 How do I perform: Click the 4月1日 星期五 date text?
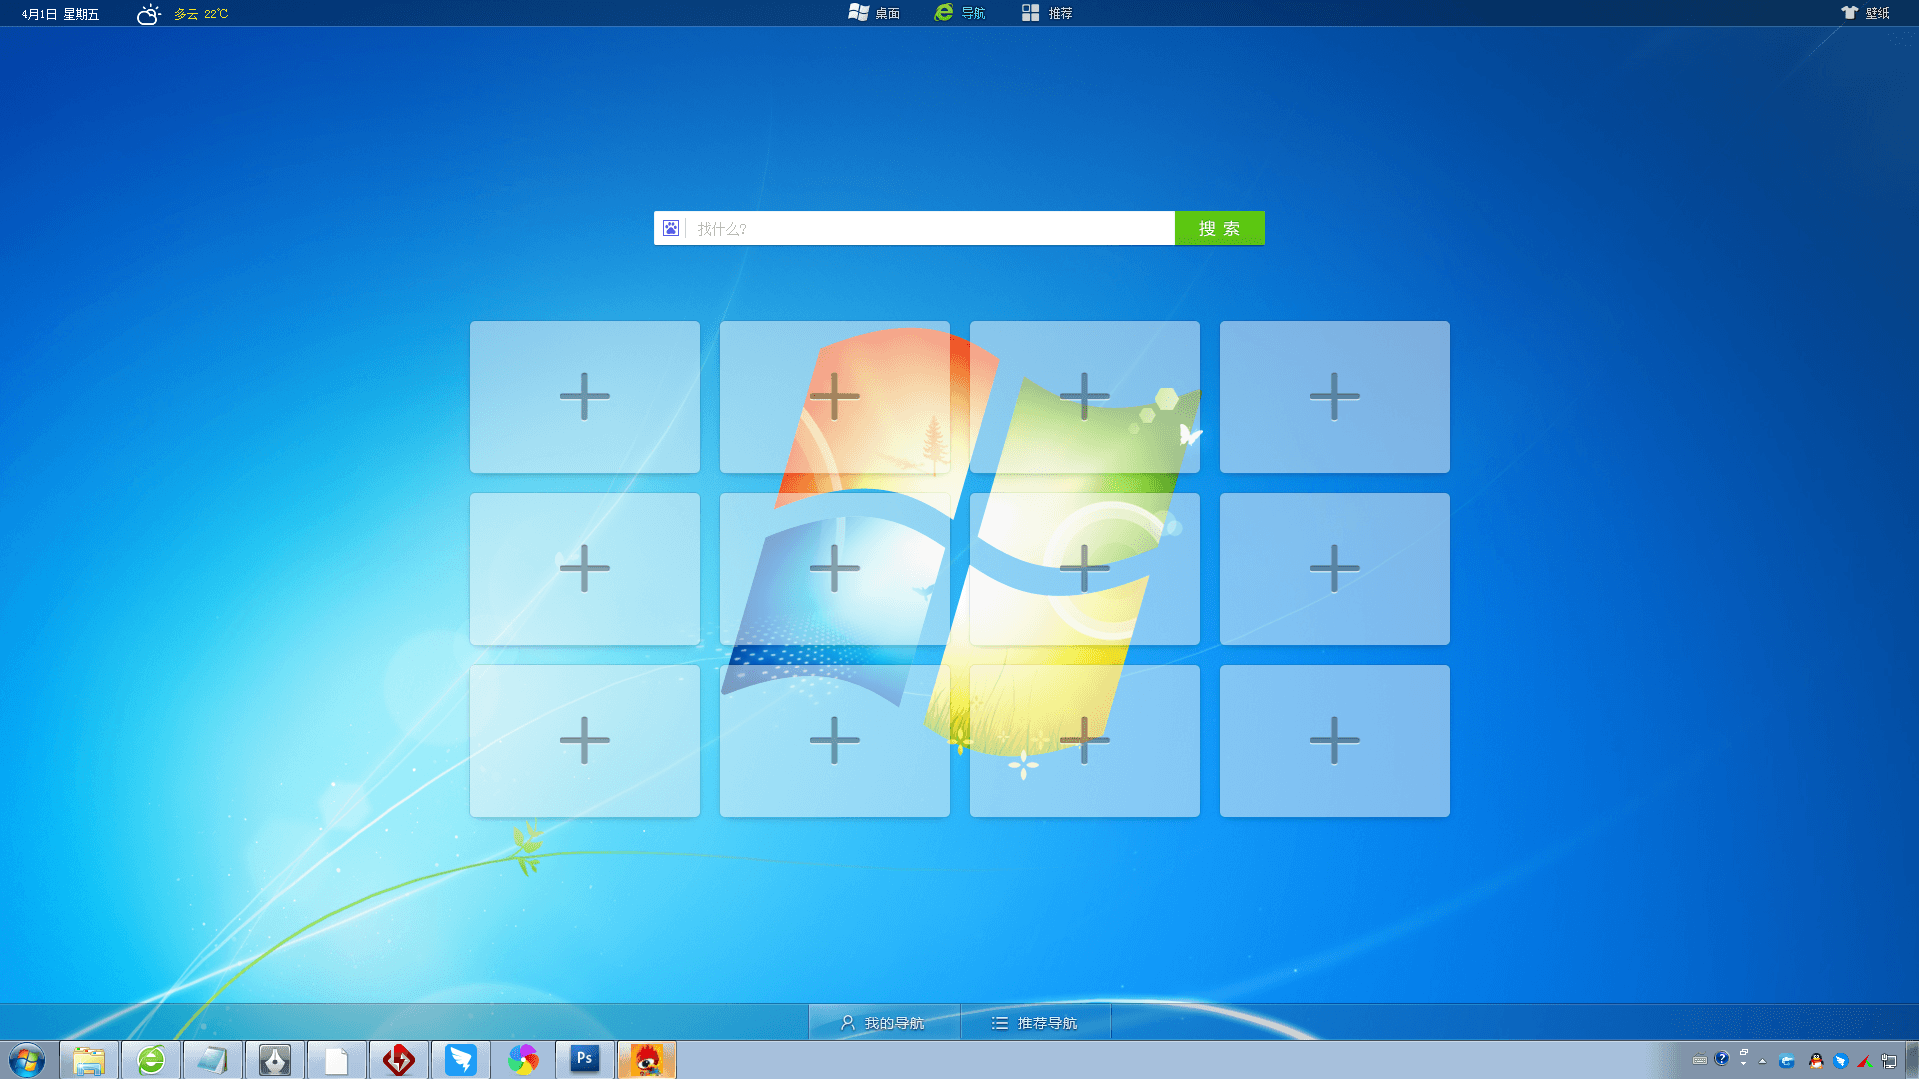click(60, 14)
